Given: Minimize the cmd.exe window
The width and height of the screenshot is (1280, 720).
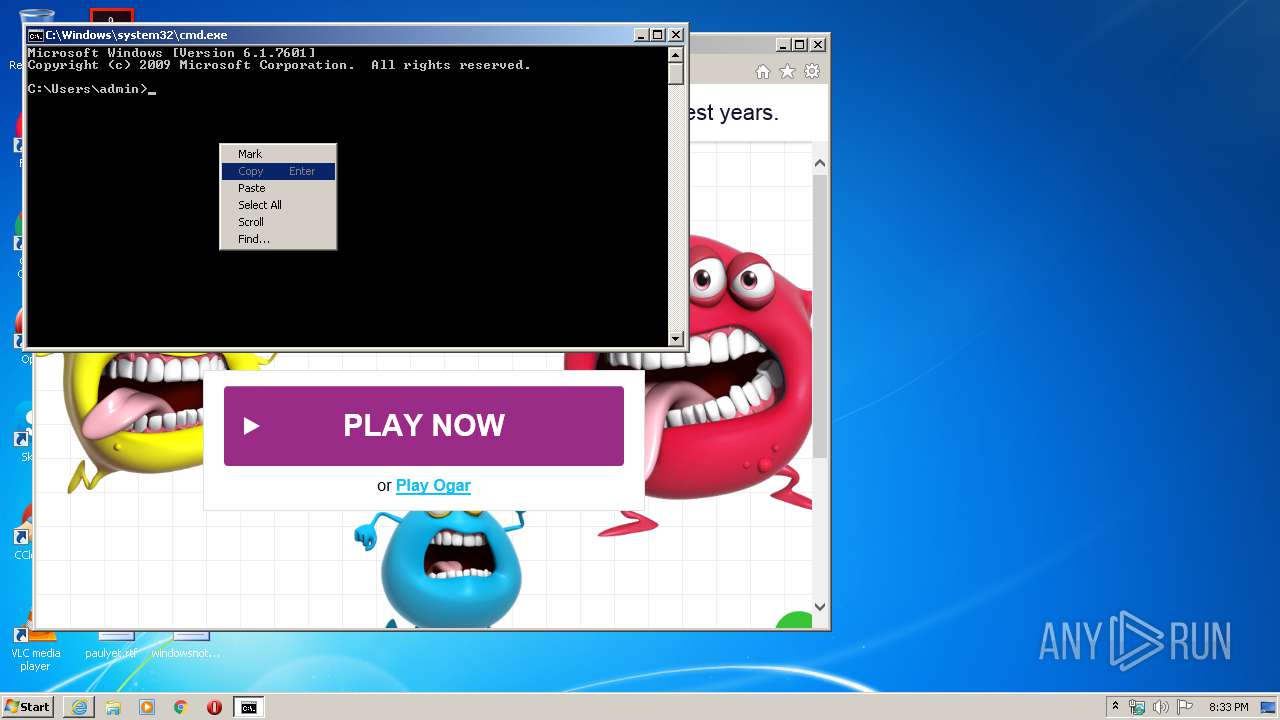Looking at the screenshot, I should (641, 35).
